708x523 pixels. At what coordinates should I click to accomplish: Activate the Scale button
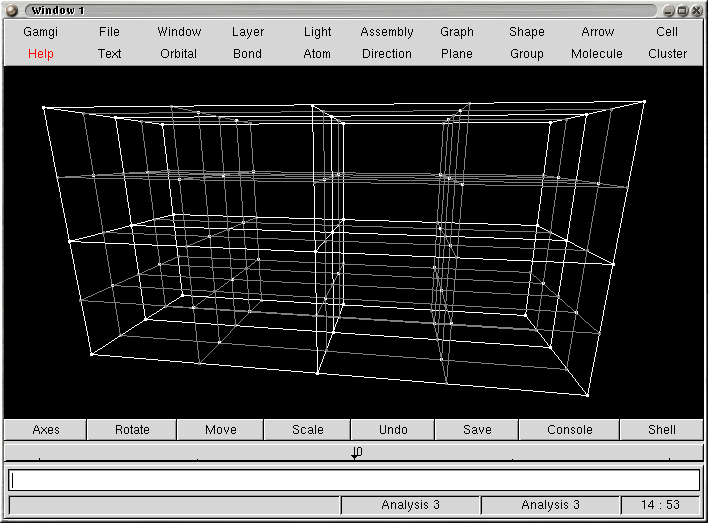point(307,430)
